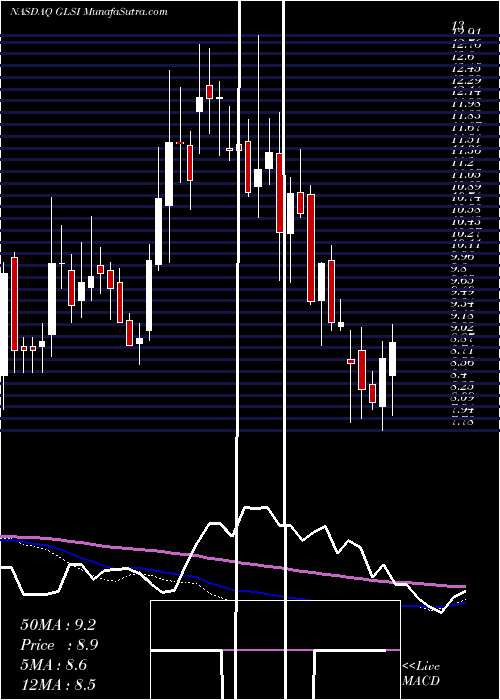Click the "NASDAQ GLSI MunafaSutra.com" chart title
The image size is (500, 700).
[88, 12]
